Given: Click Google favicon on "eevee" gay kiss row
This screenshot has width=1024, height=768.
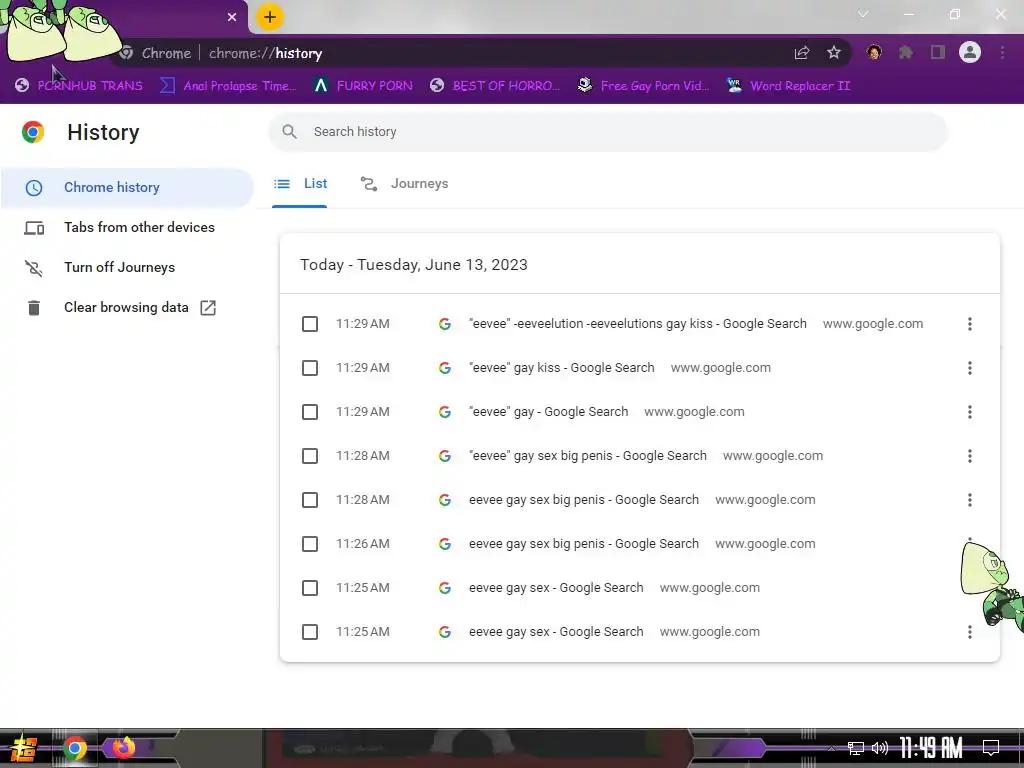Looking at the screenshot, I should coord(445,368).
